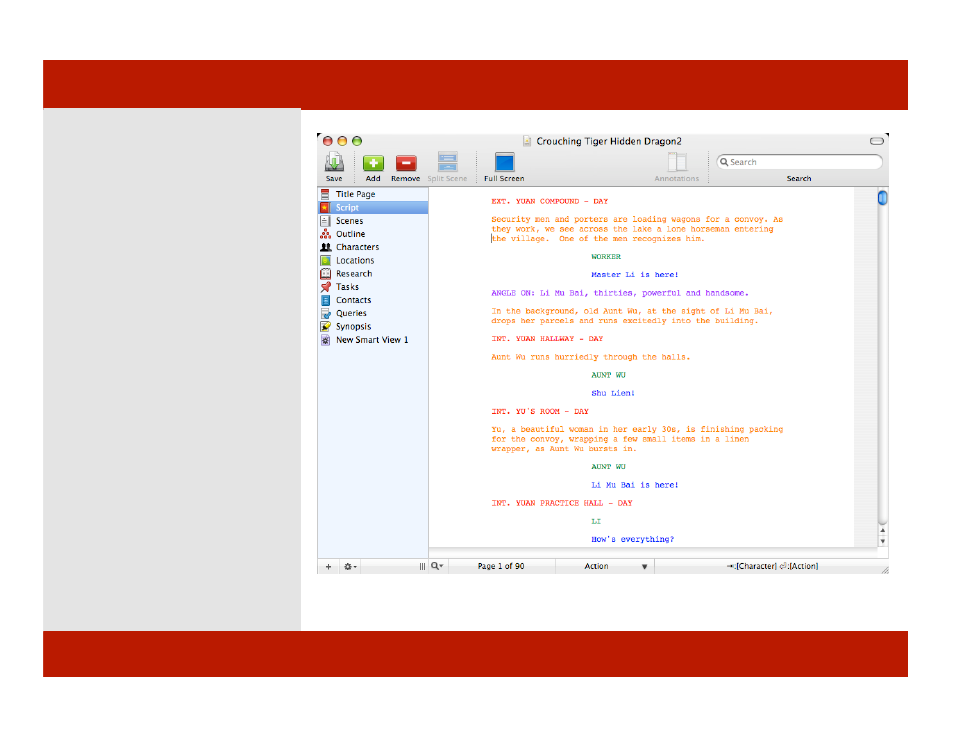Open the Contacts view
The image size is (954, 737).
click(x=373, y=300)
